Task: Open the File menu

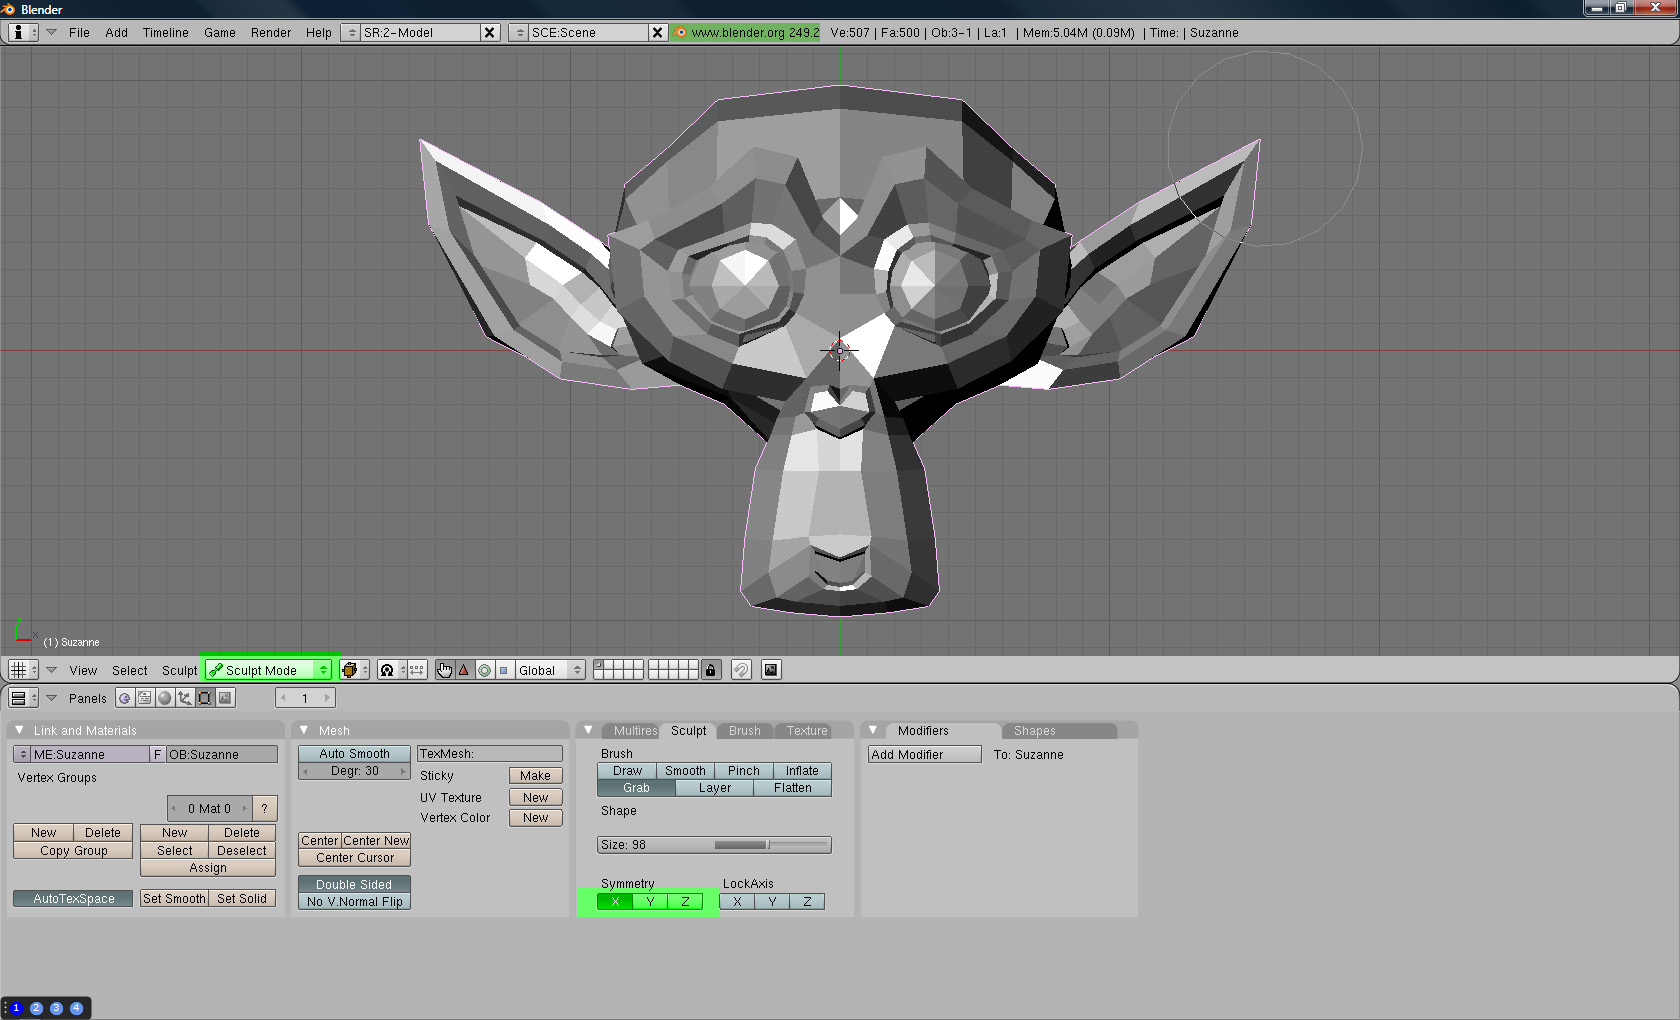Action: point(79,33)
